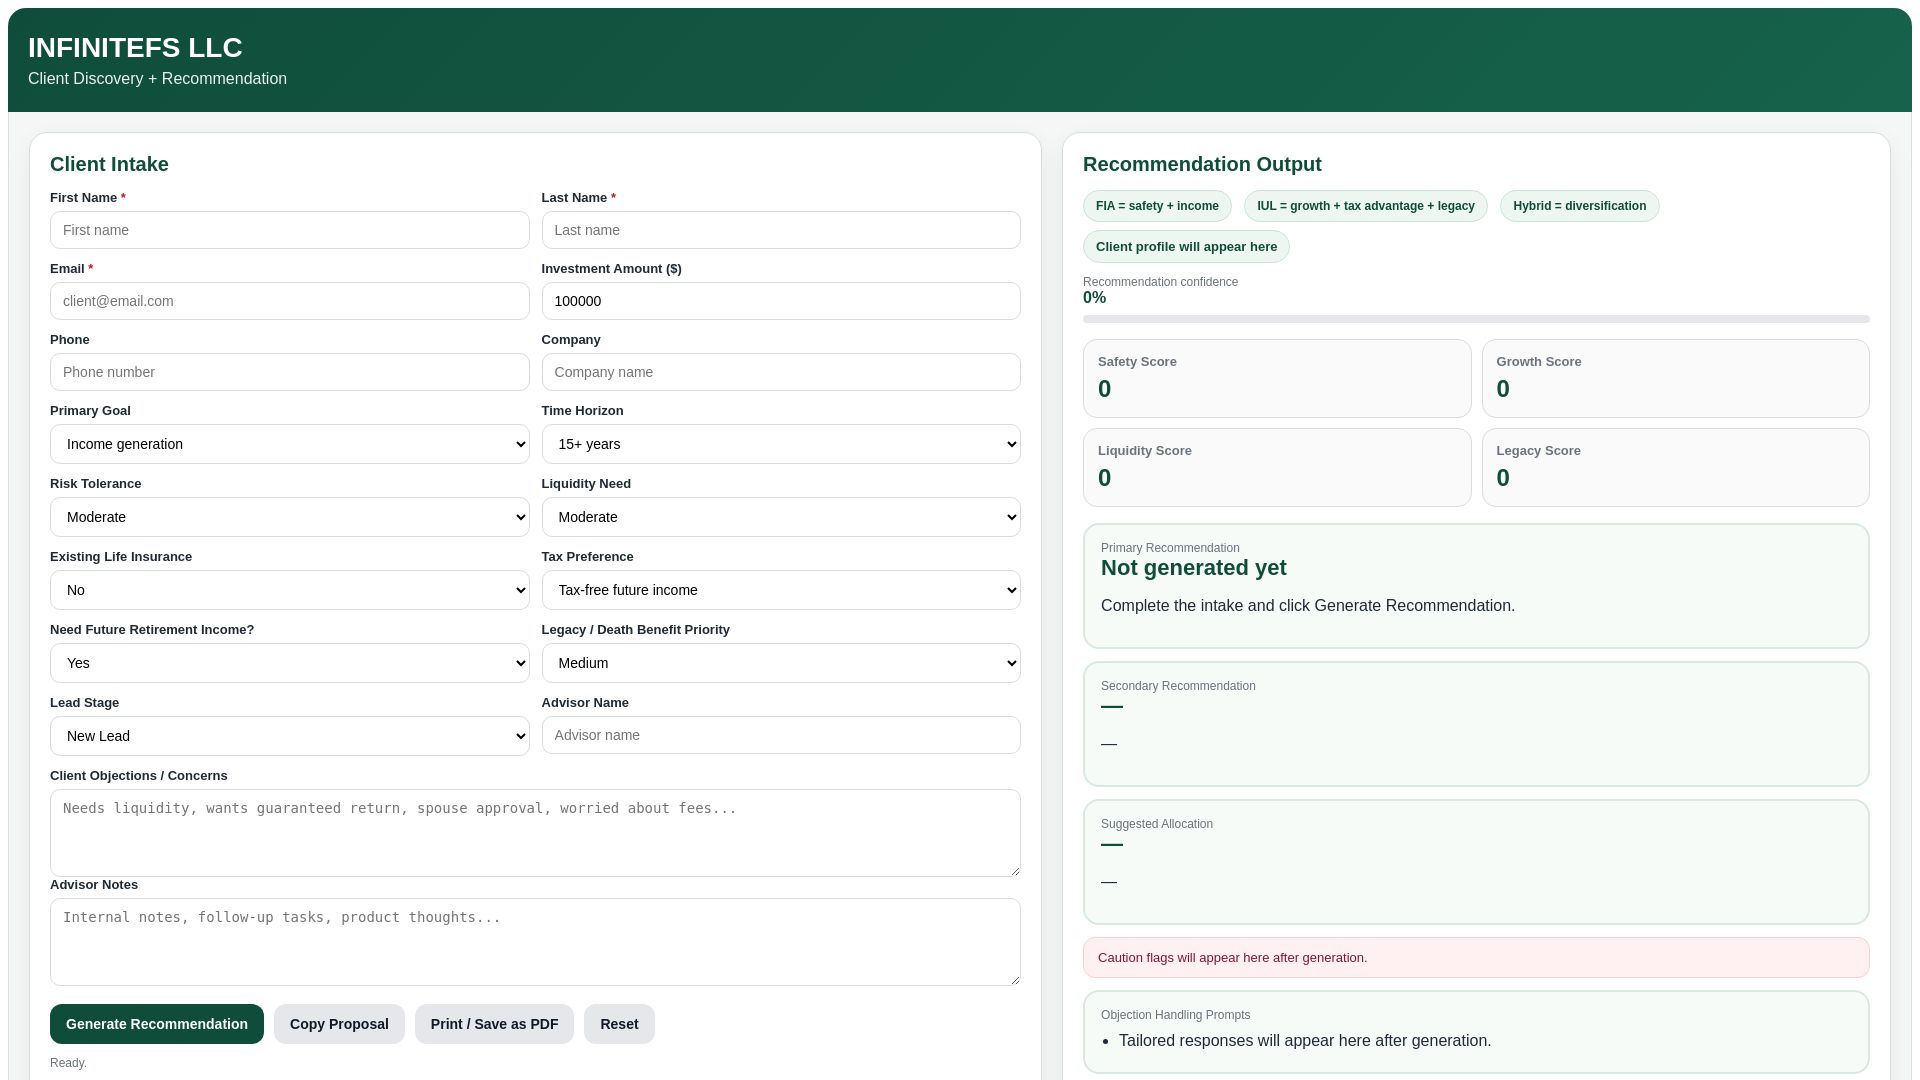Click the INFINITEFS LLC header title

click(135, 48)
